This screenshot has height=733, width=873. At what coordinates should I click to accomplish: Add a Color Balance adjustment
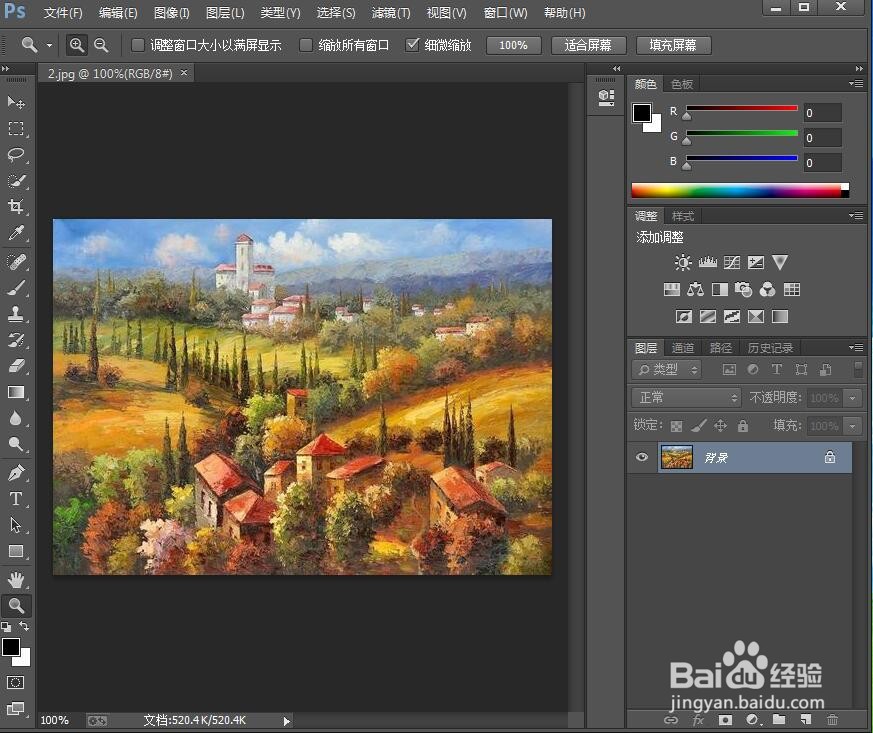[x=695, y=289]
